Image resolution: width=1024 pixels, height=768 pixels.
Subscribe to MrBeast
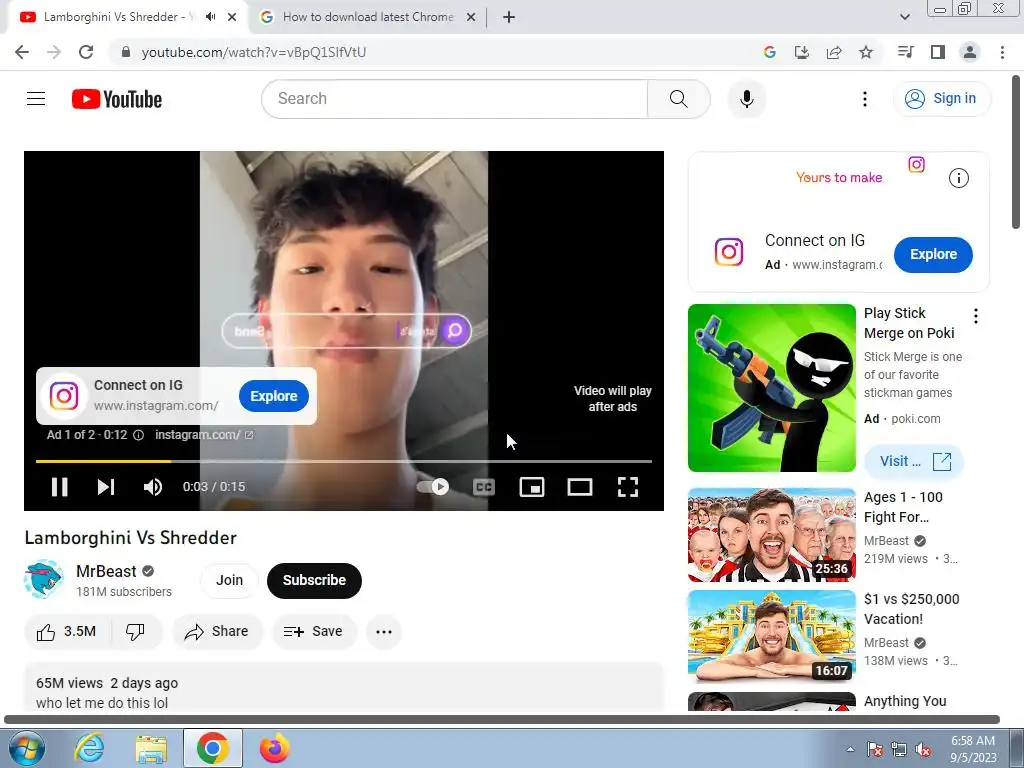coord(314,580)
